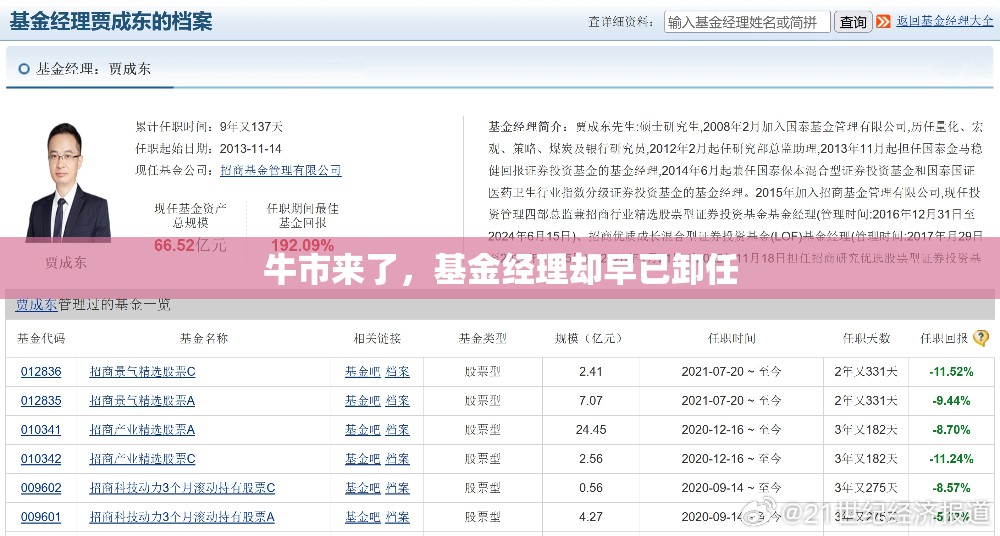Open fund code 010341 link
1000x536 pixels.
click(x=41, y=430)
